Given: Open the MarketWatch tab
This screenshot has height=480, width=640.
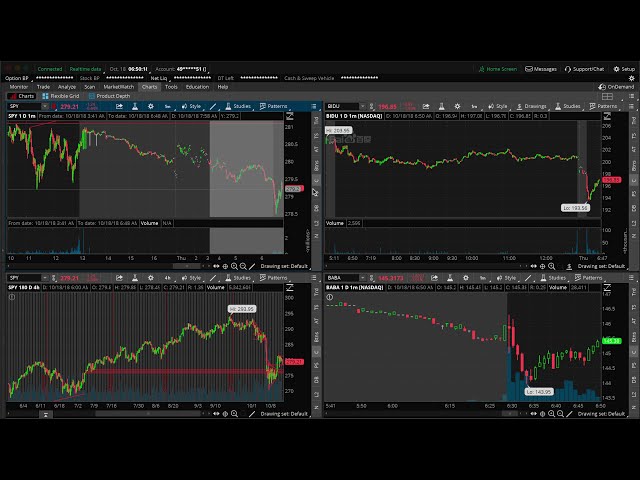Looking at the screenshot, I should [x=118, y=87].
